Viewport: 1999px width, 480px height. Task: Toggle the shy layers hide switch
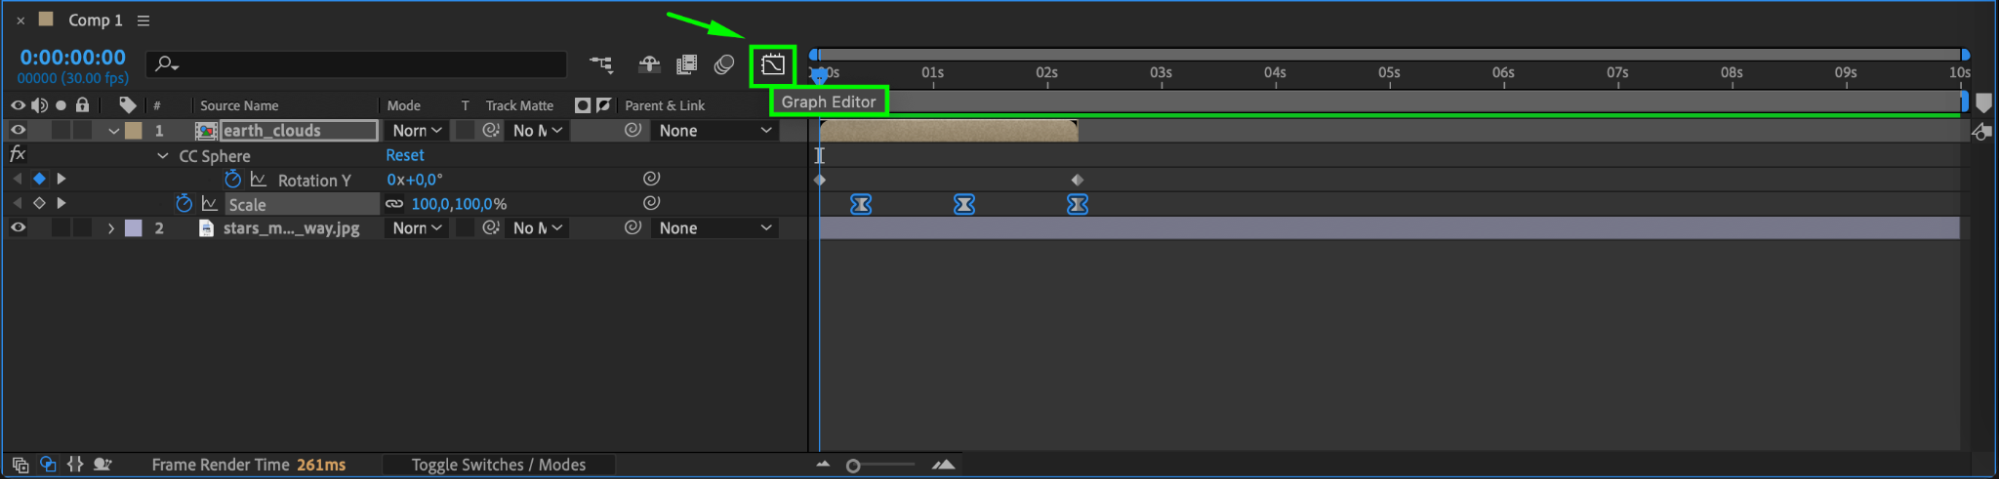coord(649,65)
